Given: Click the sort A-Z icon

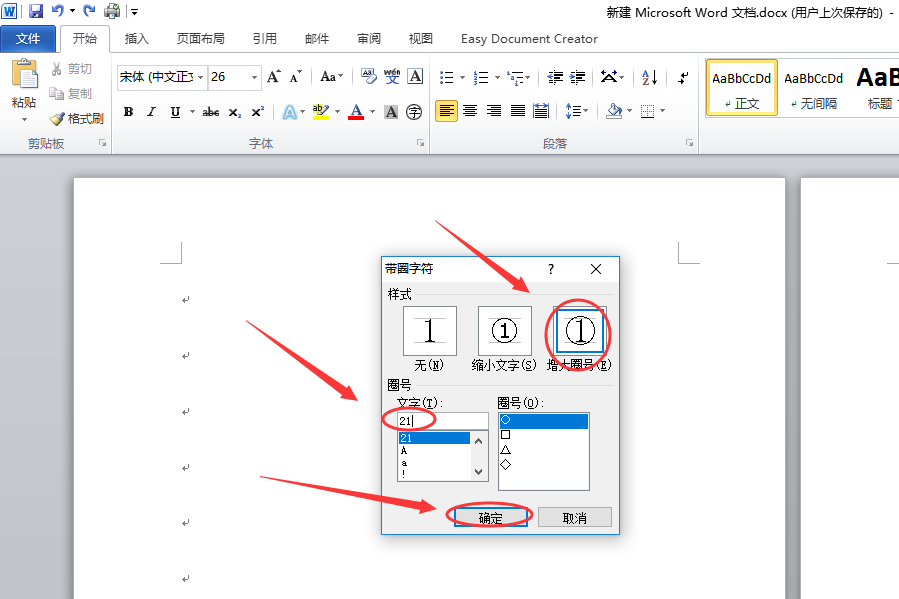Looking at the screenshot, I should coord(650,77).
